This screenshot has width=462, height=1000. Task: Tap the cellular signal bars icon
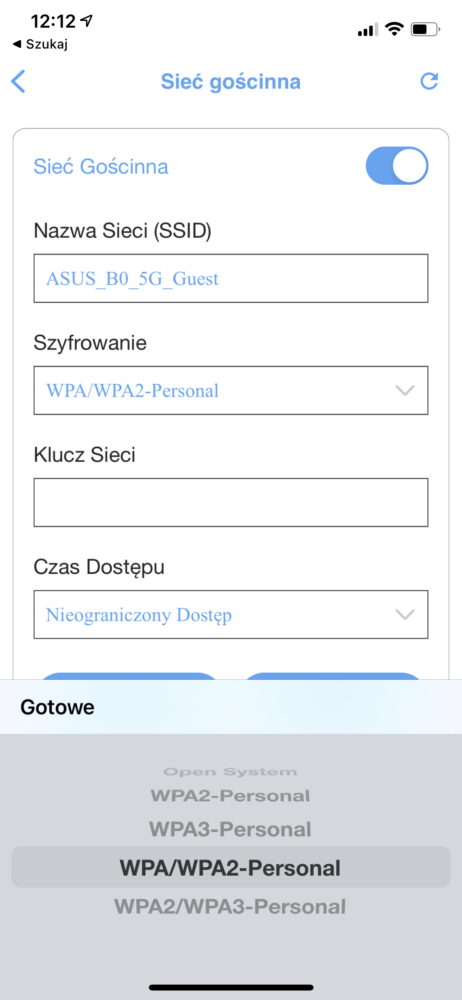(368, 29)
